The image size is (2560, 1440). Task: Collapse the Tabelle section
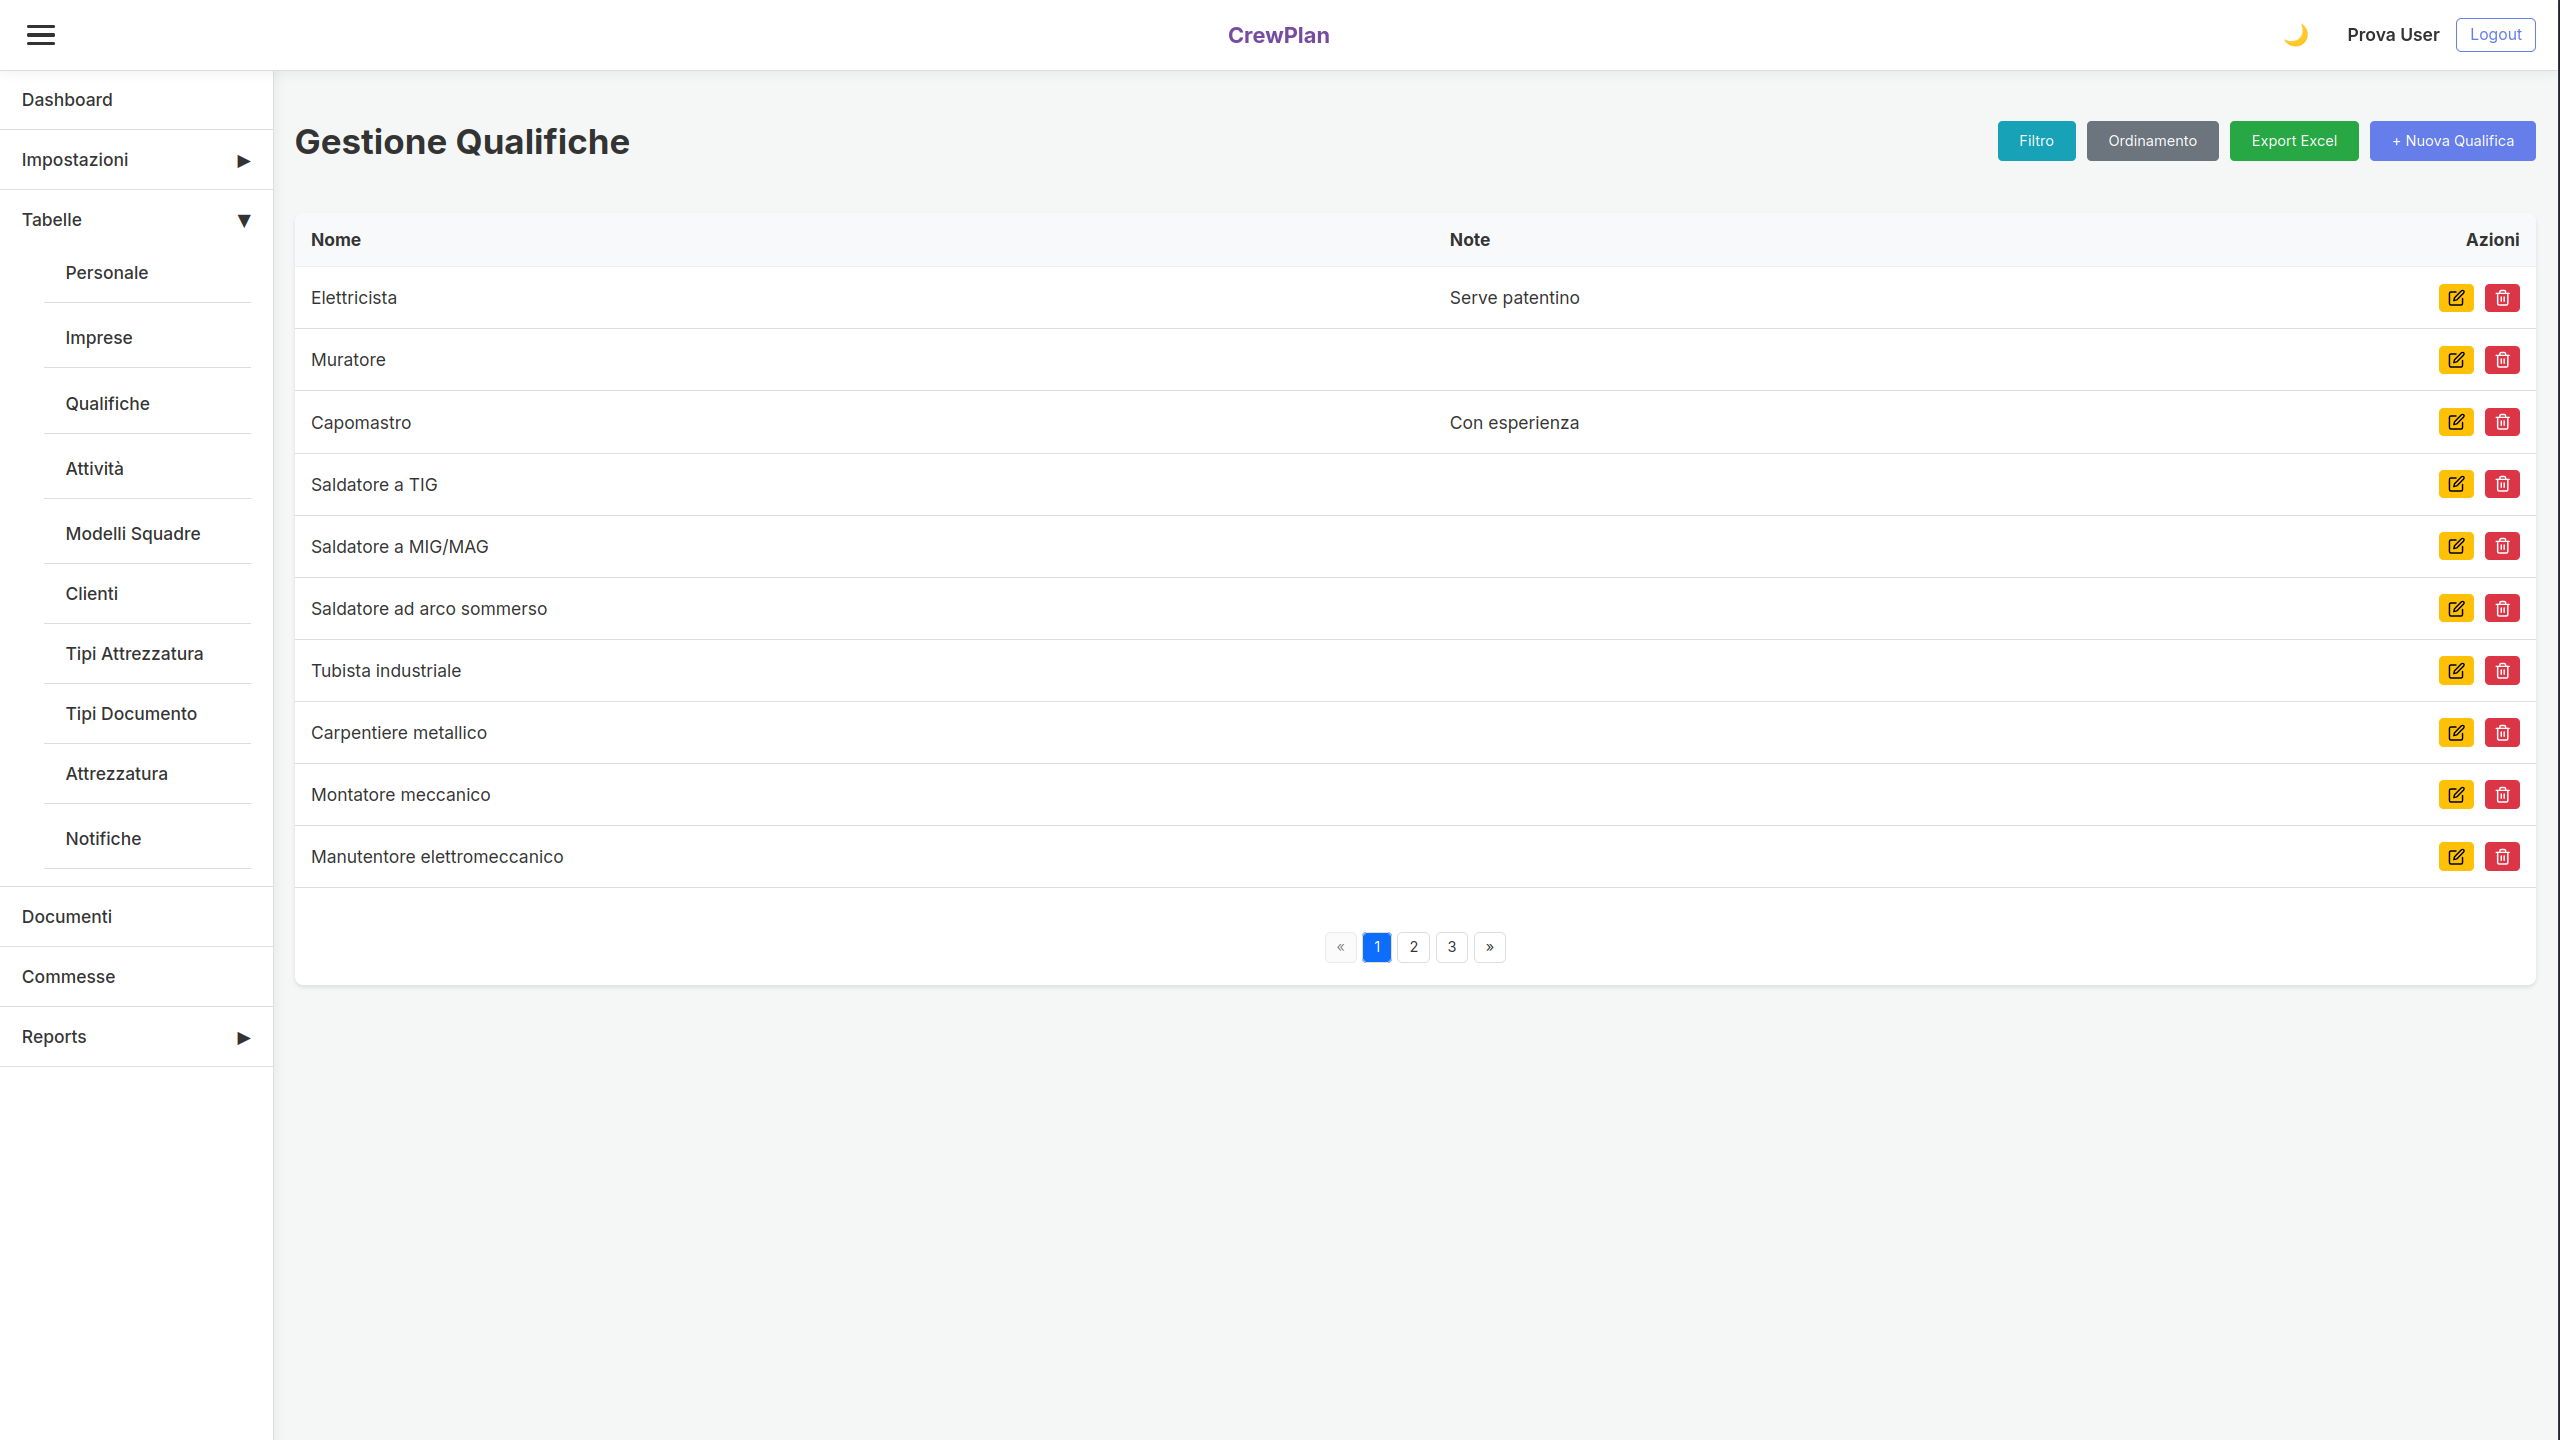[x=136, y=220]
